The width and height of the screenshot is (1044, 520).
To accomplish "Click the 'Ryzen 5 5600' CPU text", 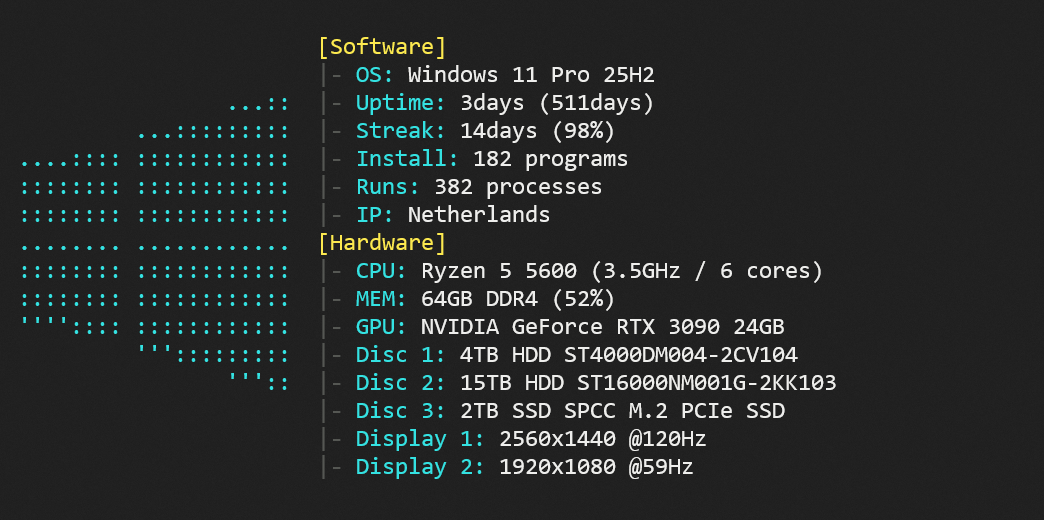I will click(499, 272).
